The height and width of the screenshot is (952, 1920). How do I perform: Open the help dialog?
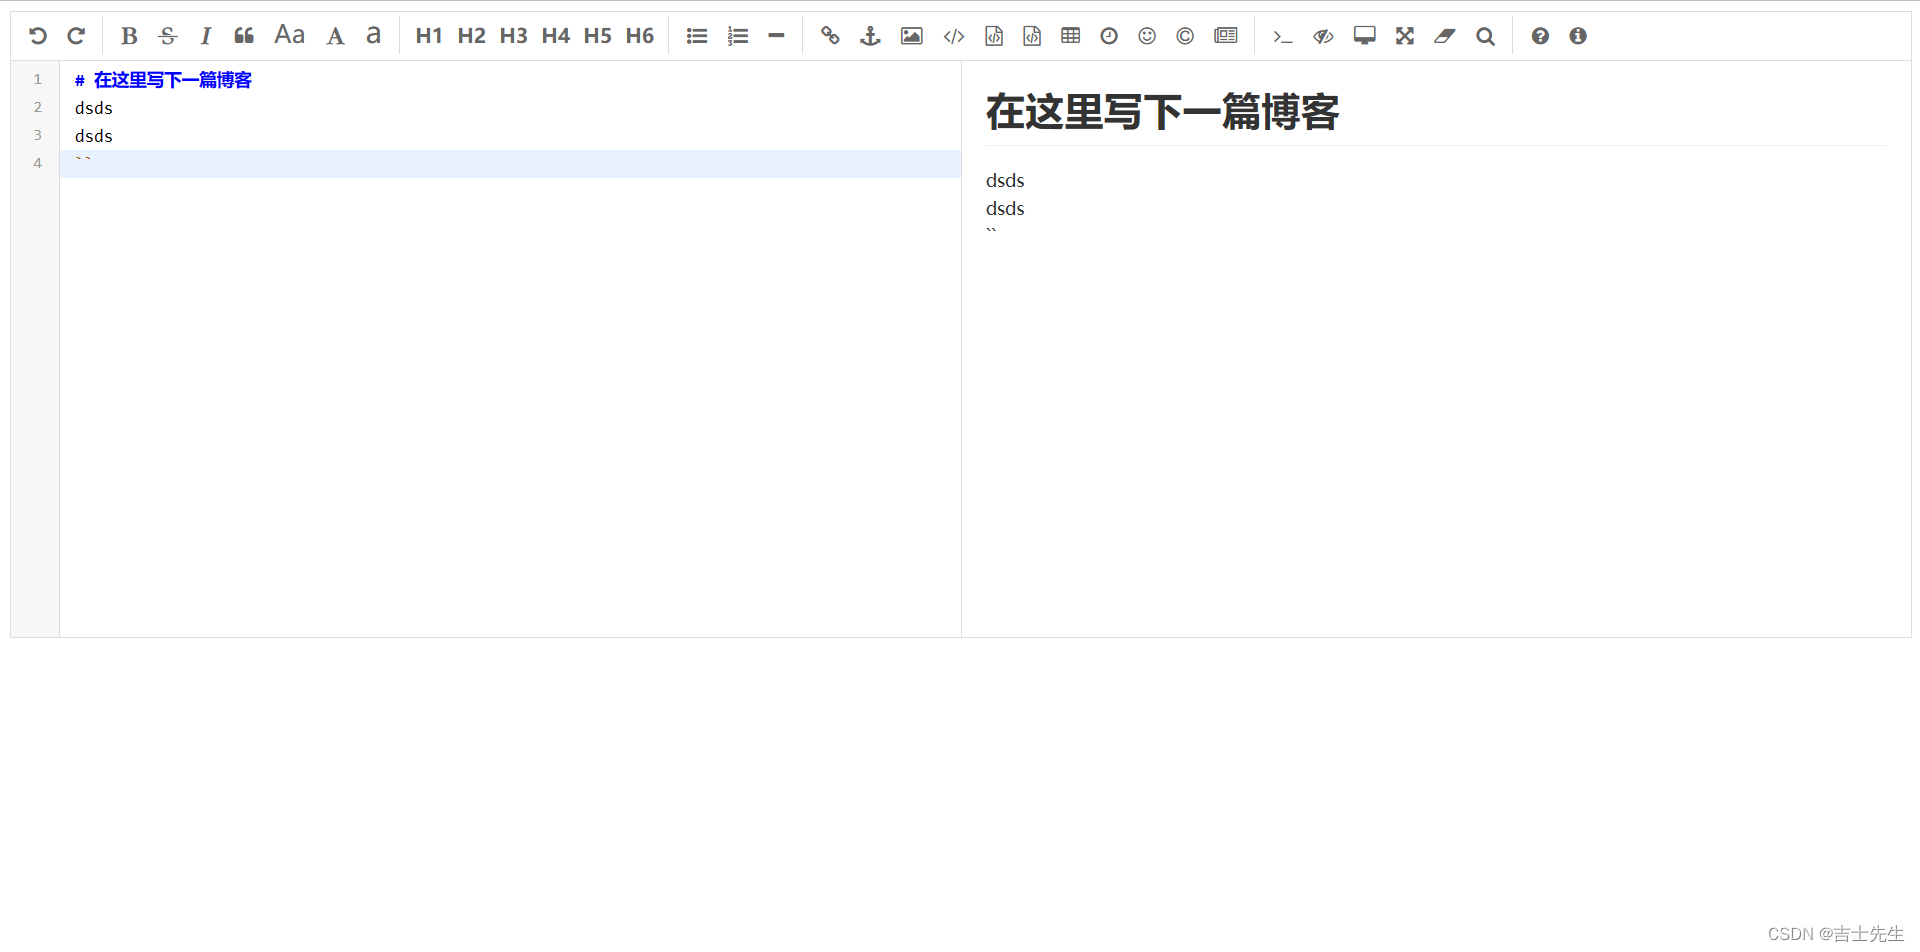click(x=1540, y=36)
